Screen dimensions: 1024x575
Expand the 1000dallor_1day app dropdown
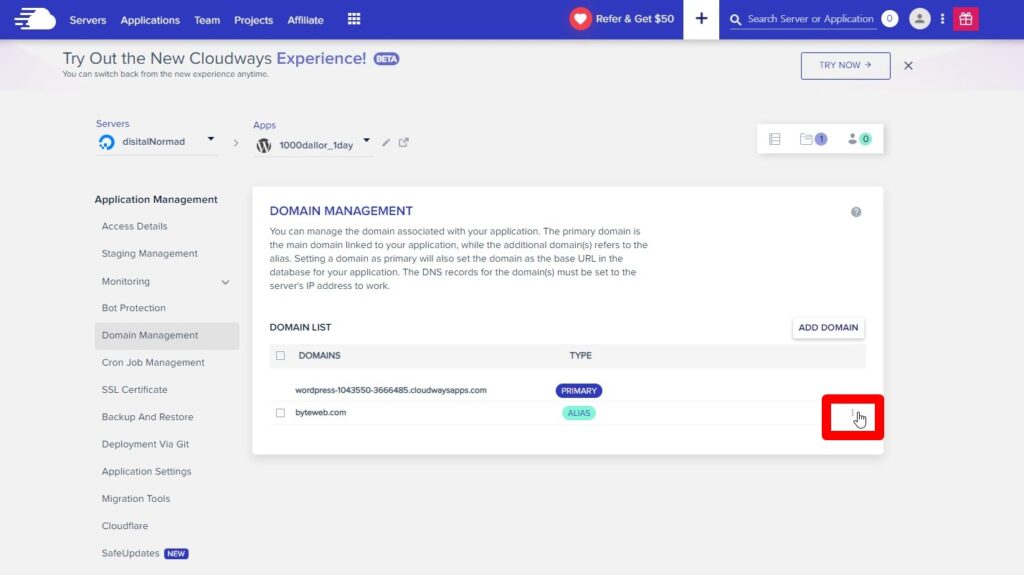(366, 140)
